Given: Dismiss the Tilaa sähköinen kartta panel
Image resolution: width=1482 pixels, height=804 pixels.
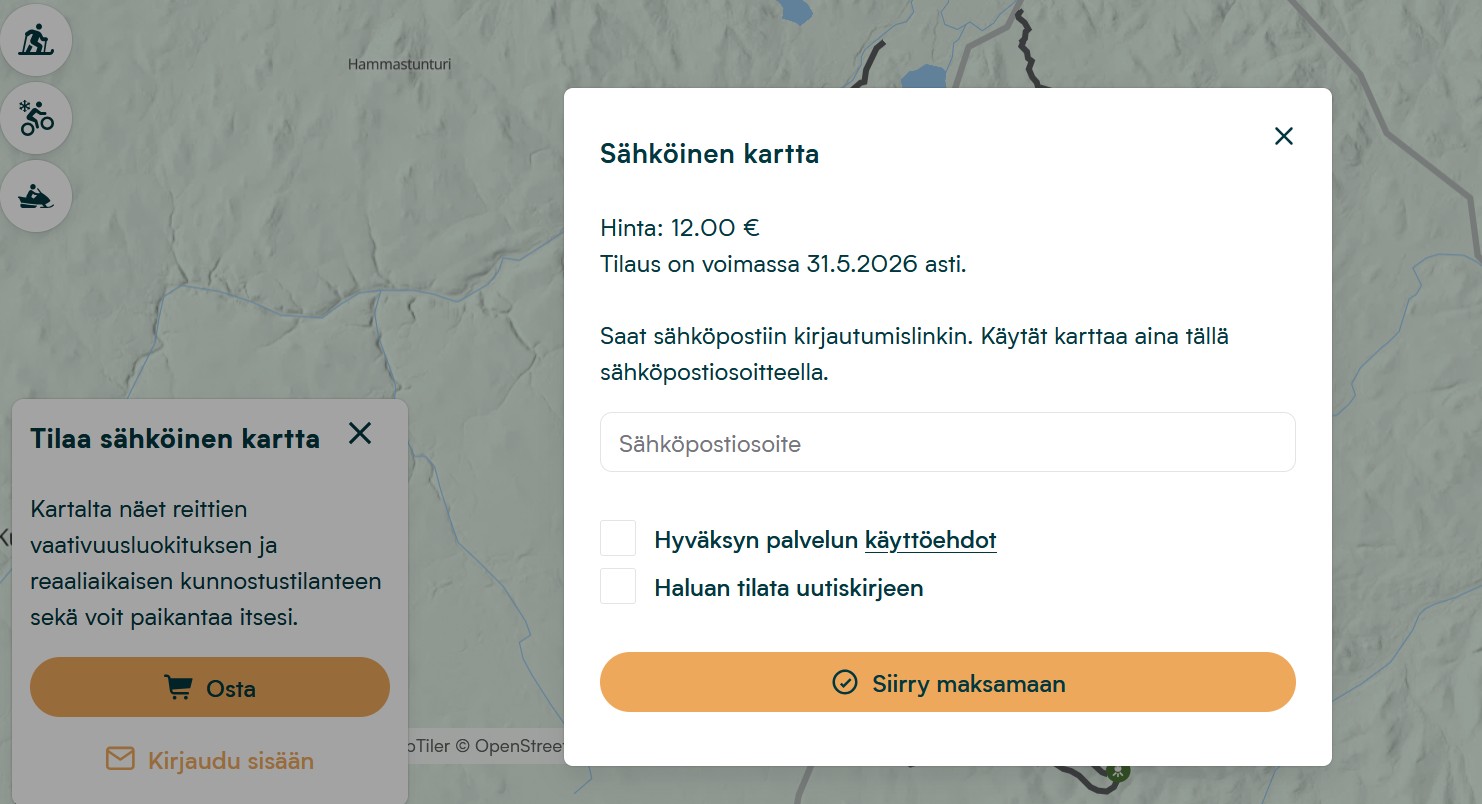Looking at the screenshot, I should 360,433.
